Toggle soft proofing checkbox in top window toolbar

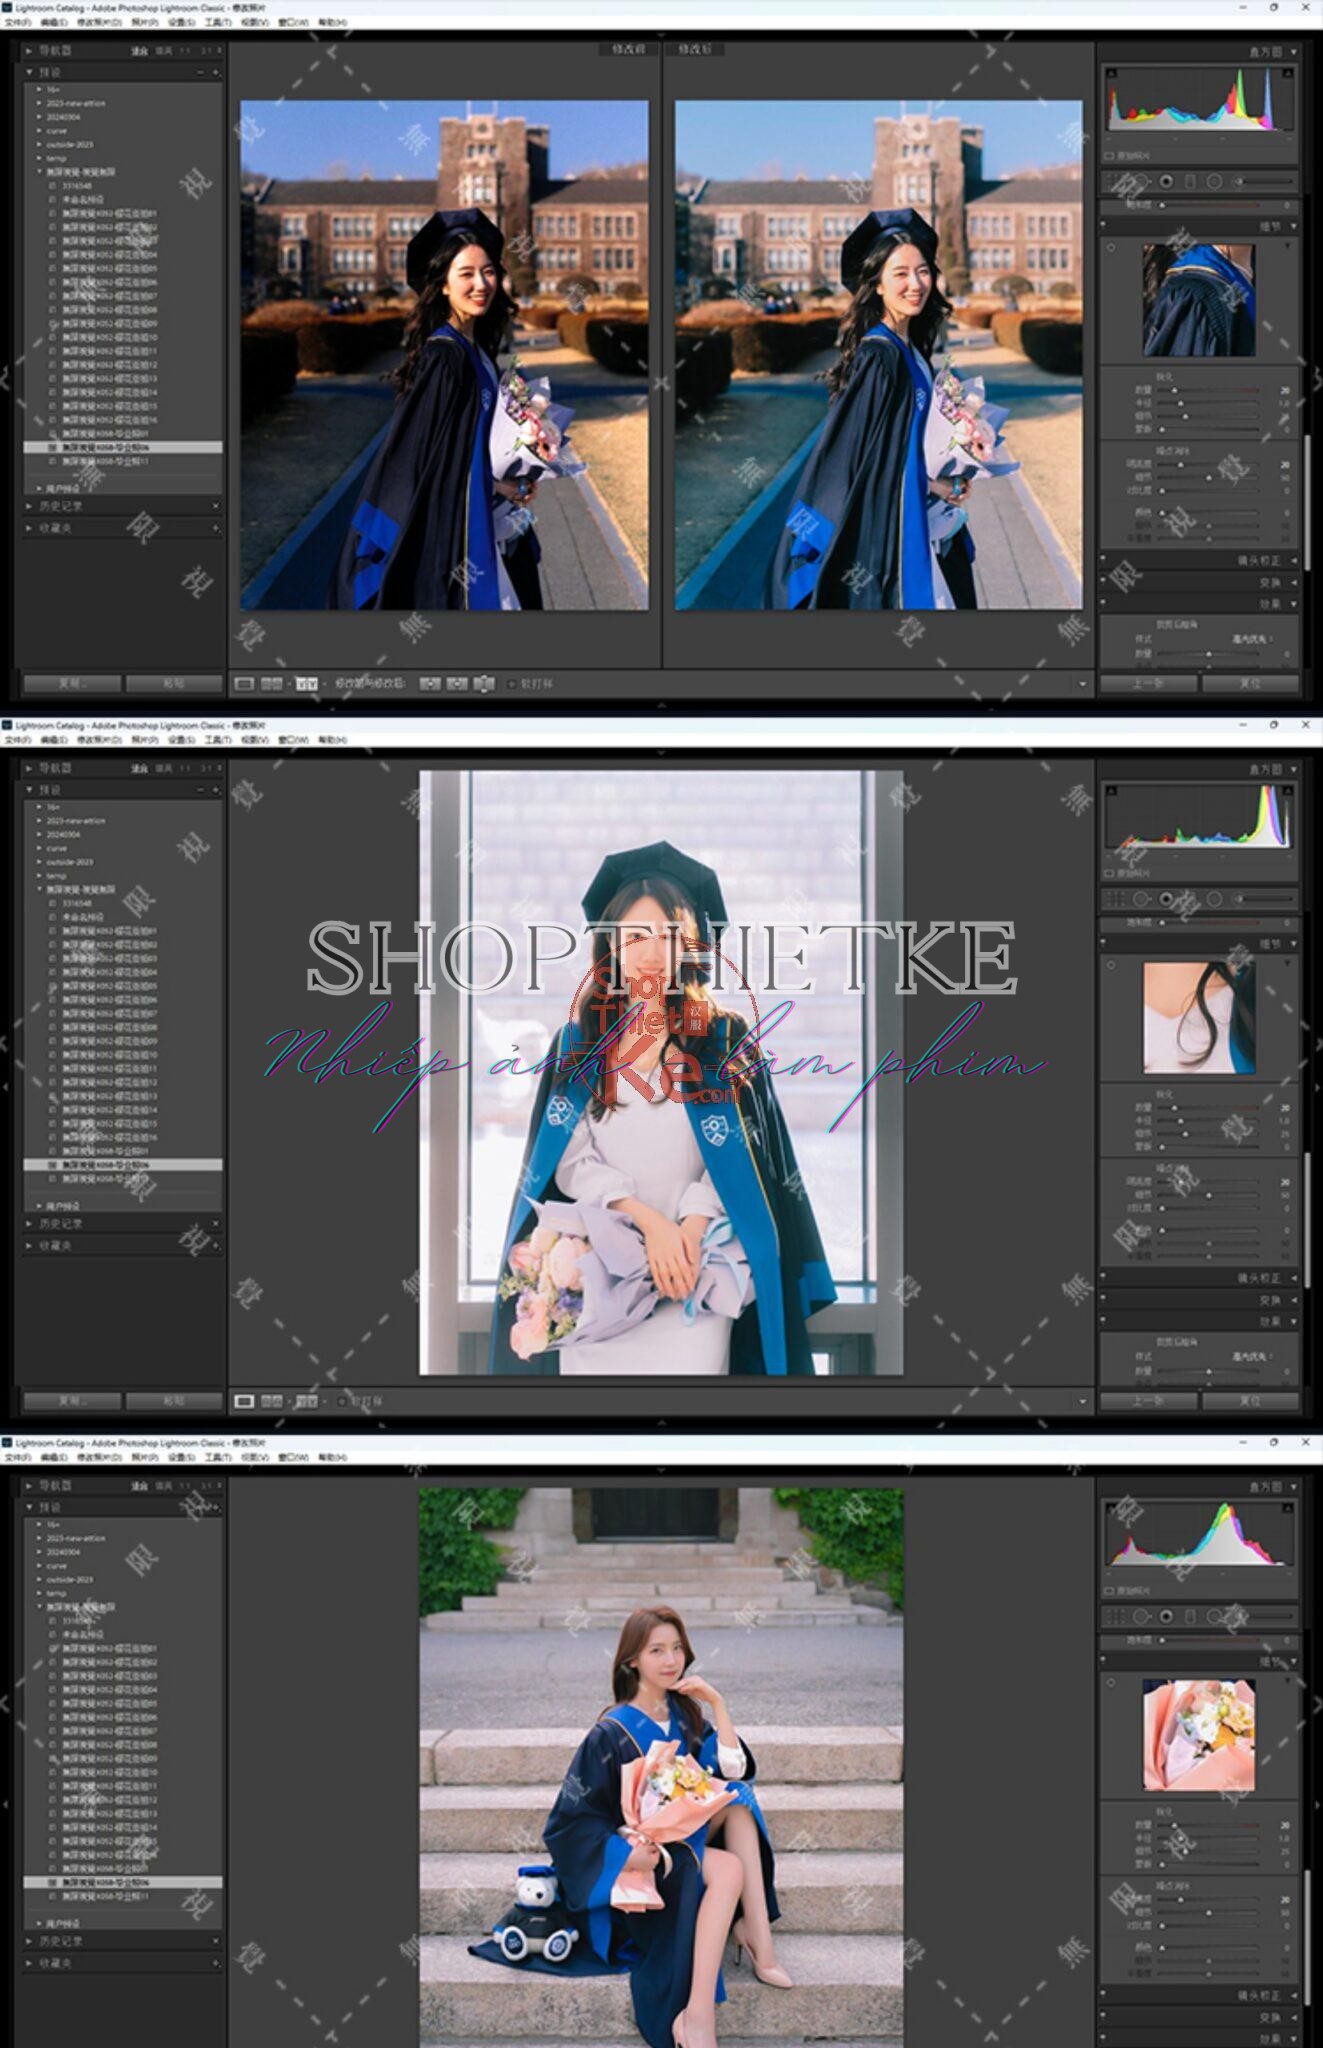(512, 684)
